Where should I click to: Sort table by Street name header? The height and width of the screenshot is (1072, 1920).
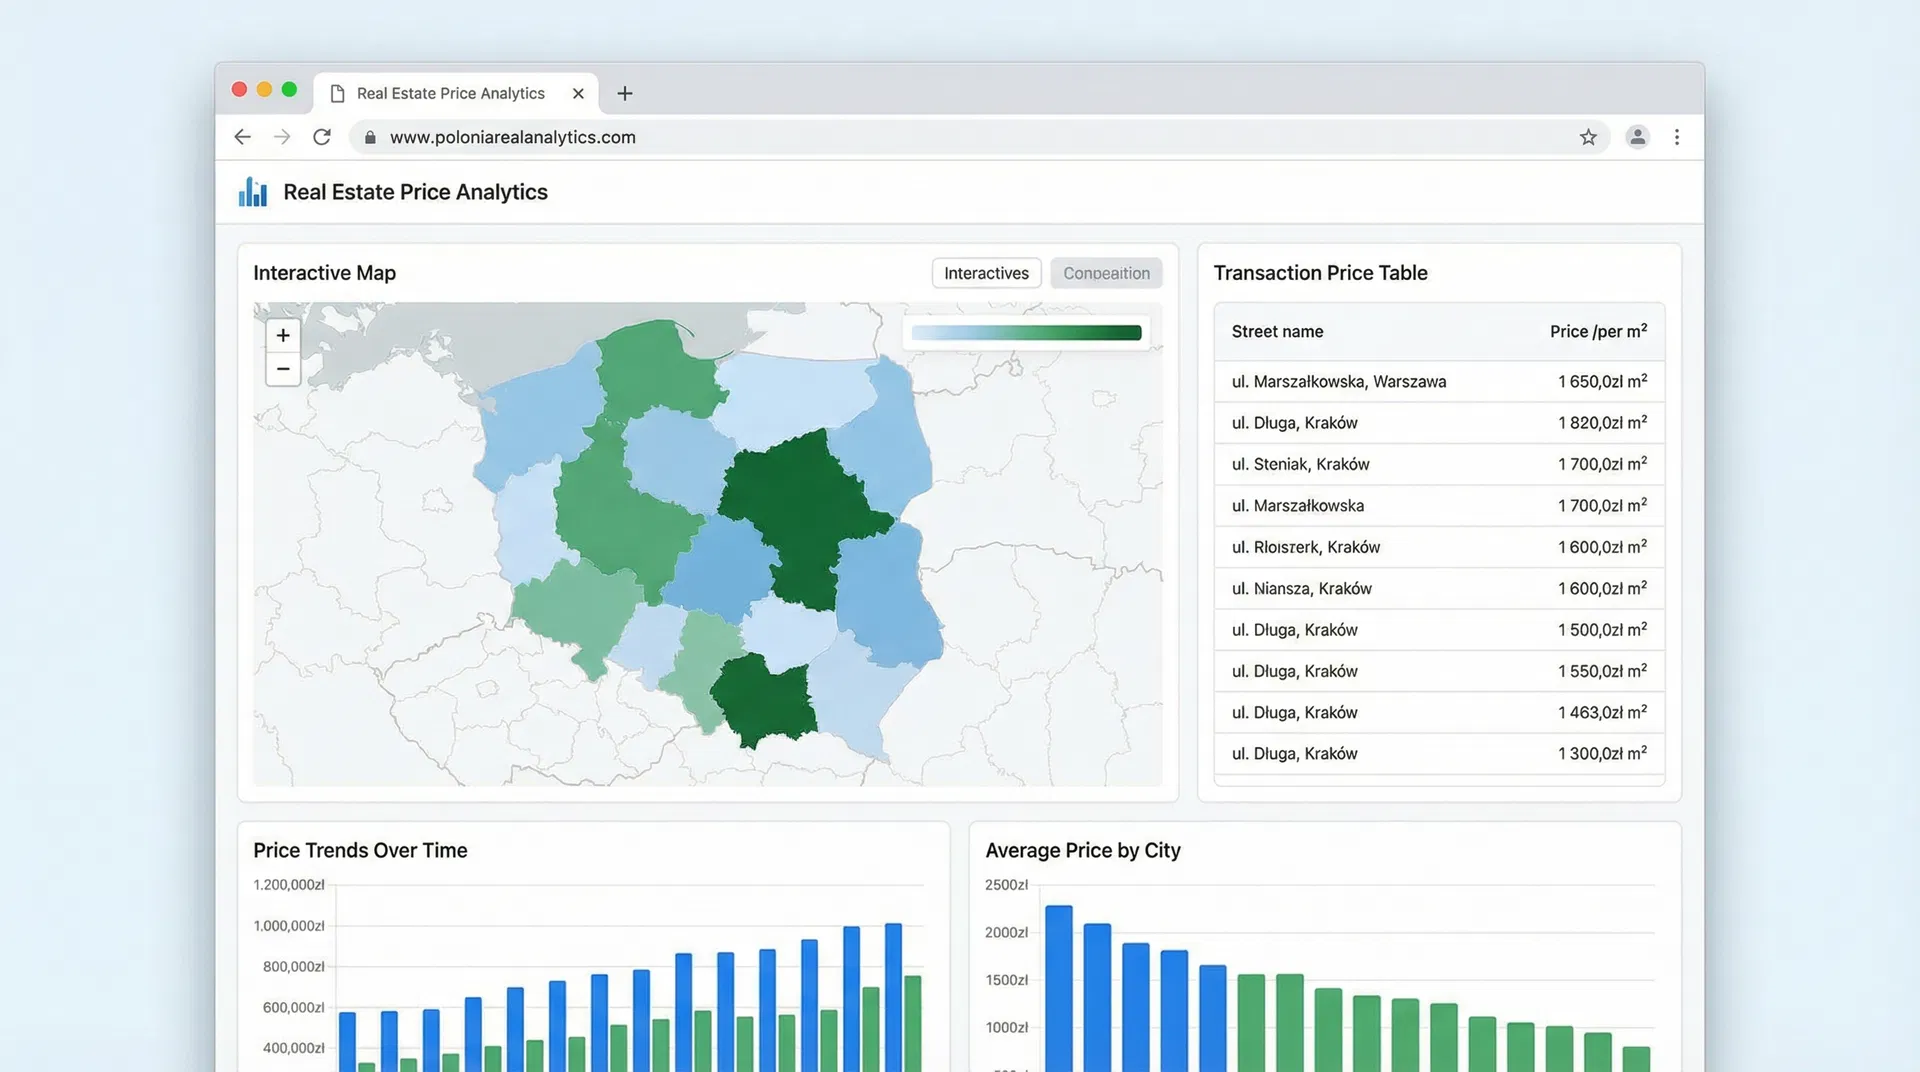click(x=1277, y=331)
